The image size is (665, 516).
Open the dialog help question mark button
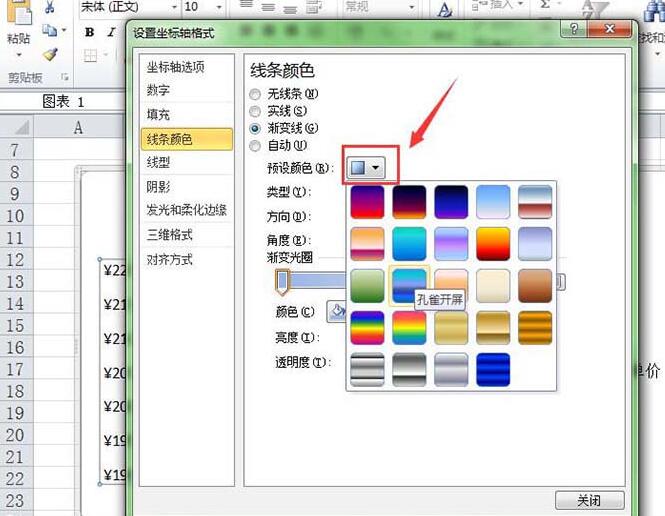574,29
